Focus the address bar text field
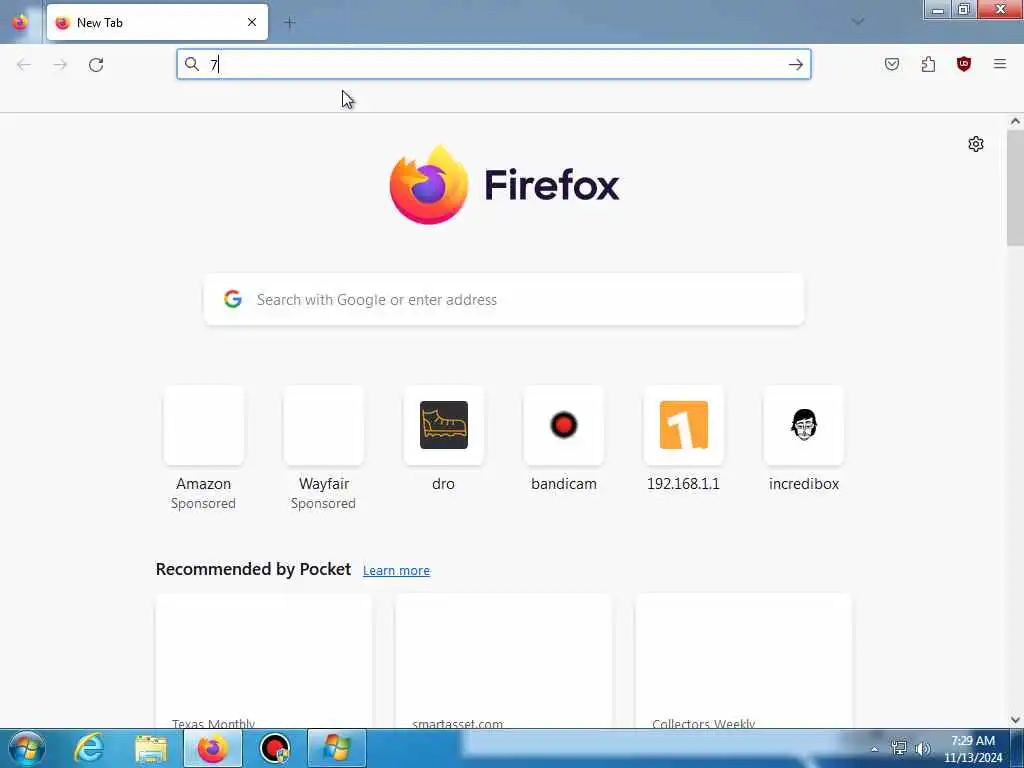The height and width of the screenshot is (768, 1024). [x=494, y=64]
